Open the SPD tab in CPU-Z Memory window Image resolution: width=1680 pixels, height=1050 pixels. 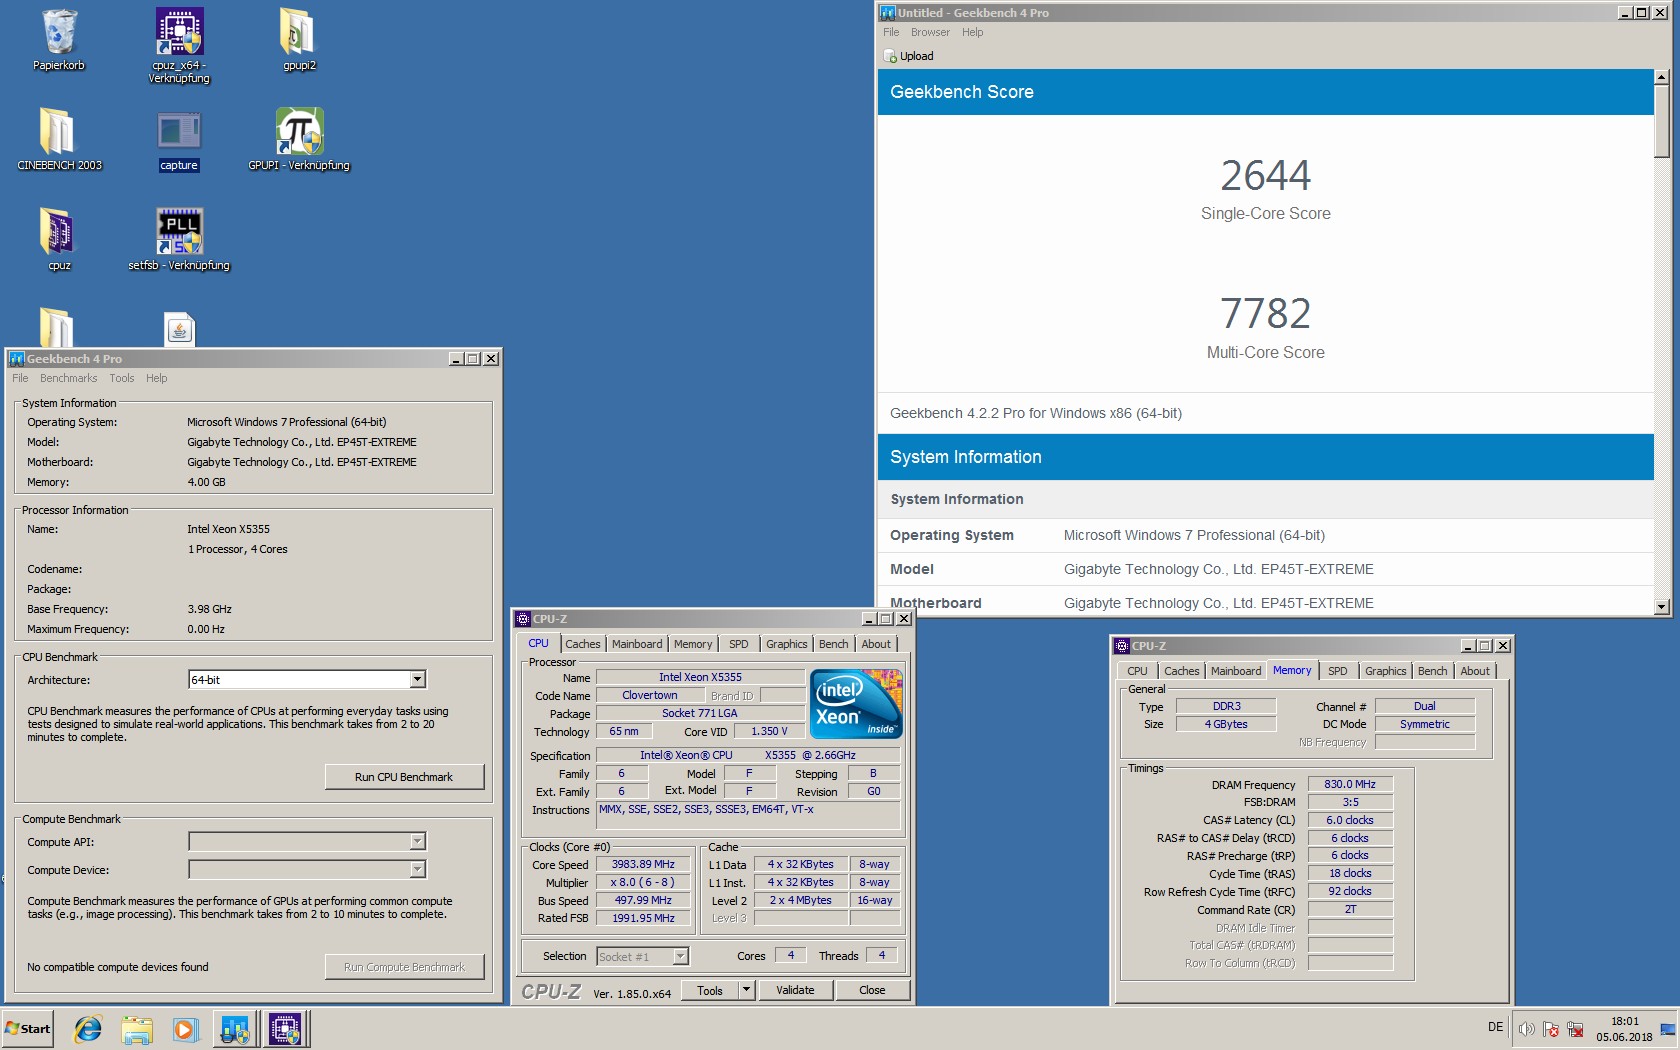1338,671
